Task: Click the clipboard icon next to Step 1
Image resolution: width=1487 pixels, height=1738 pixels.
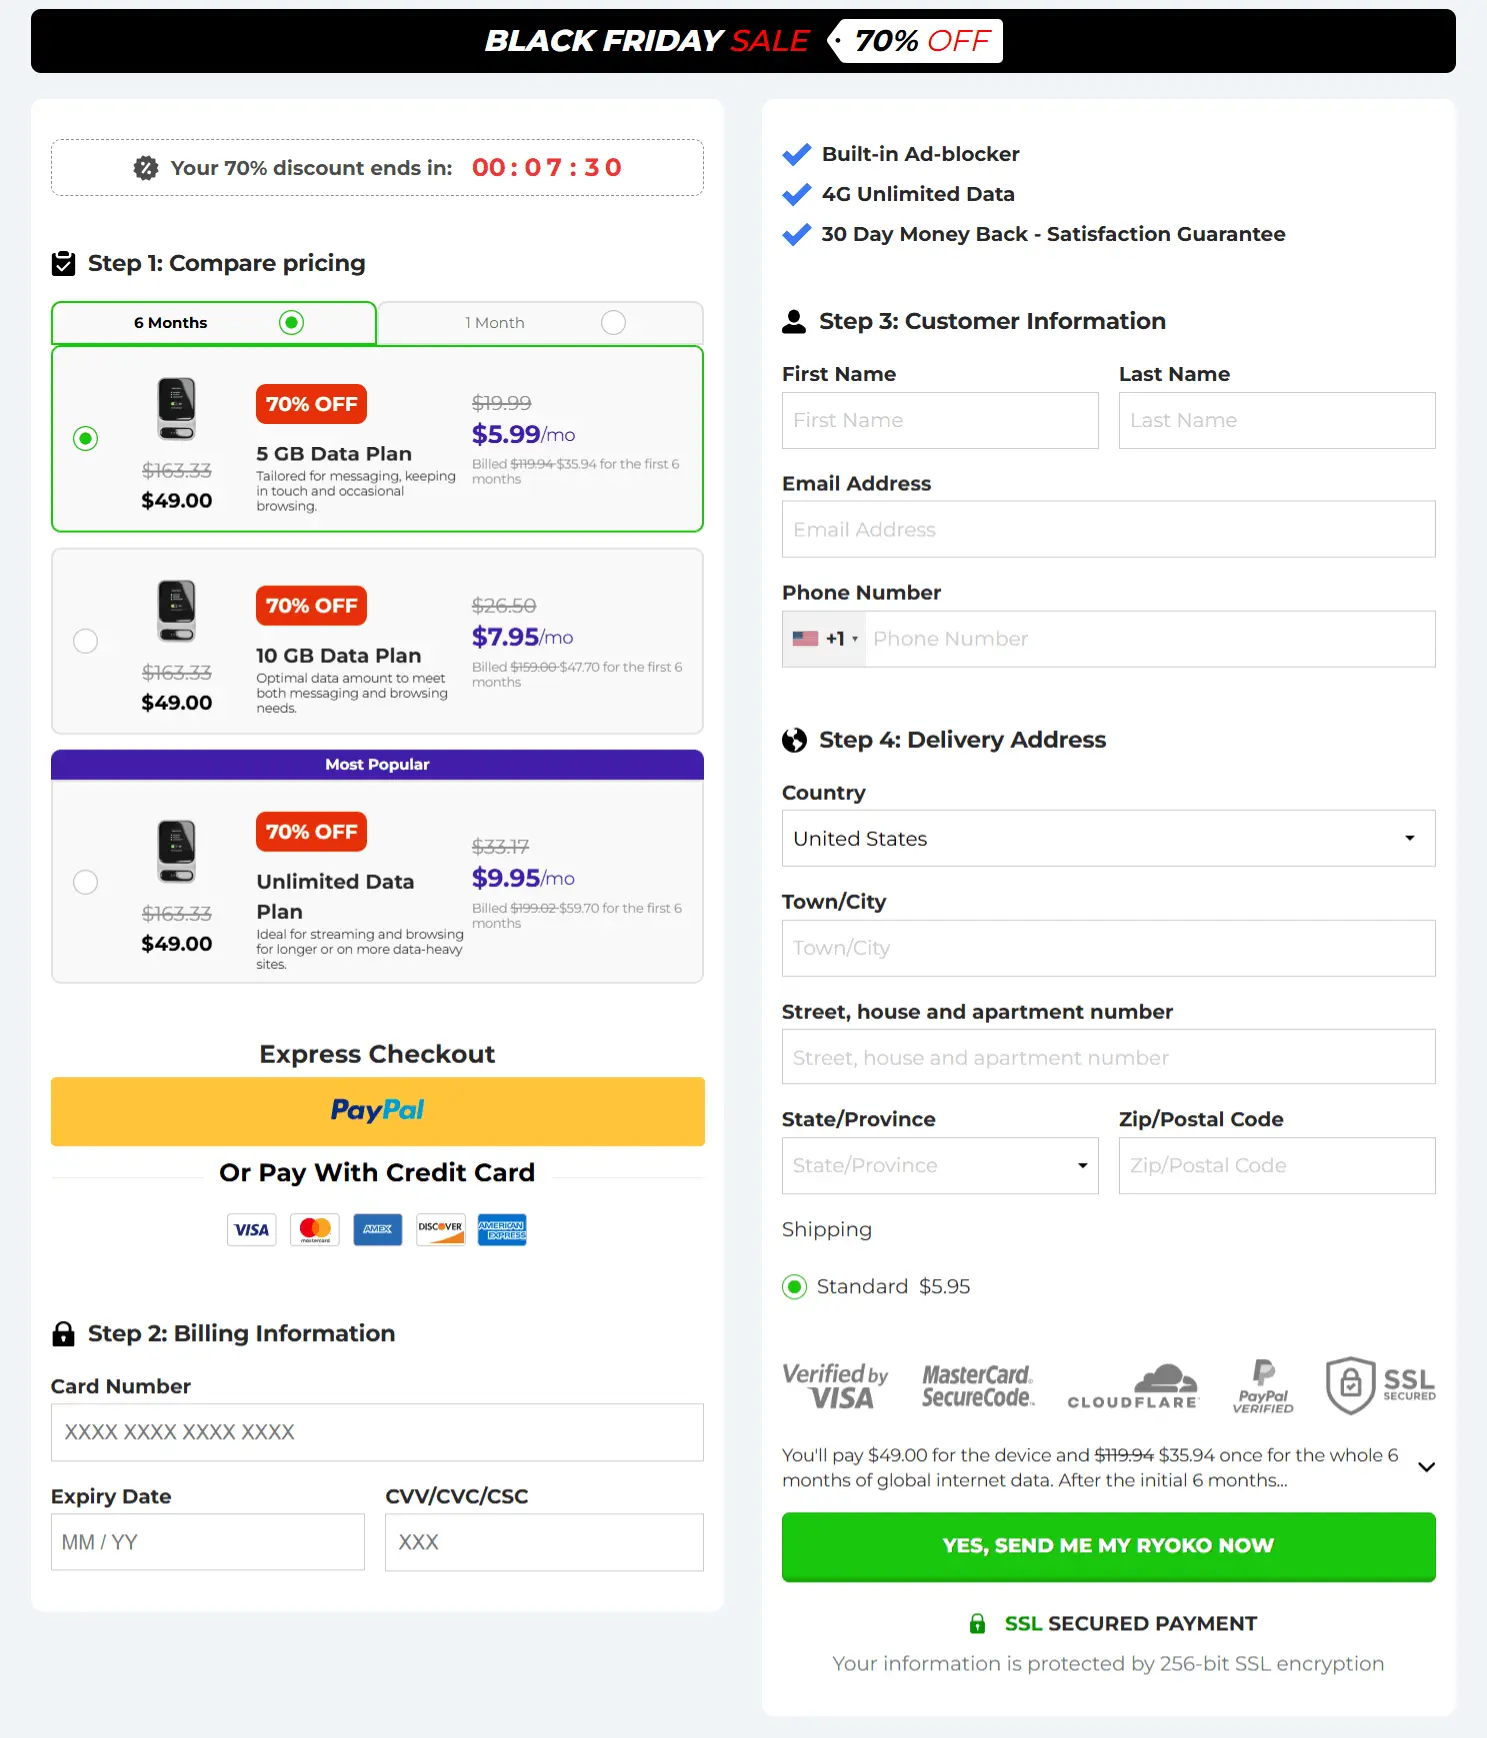Action: 63,263
